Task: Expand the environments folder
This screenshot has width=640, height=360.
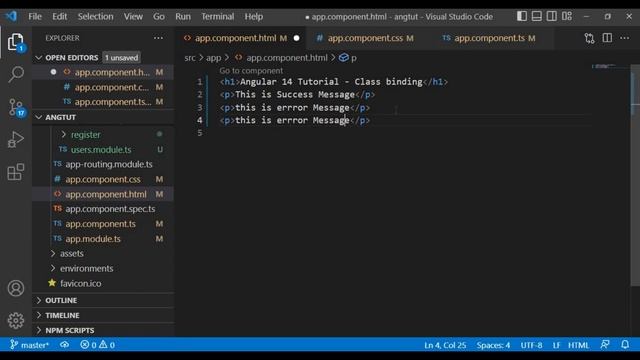Action: coord(86,269)
